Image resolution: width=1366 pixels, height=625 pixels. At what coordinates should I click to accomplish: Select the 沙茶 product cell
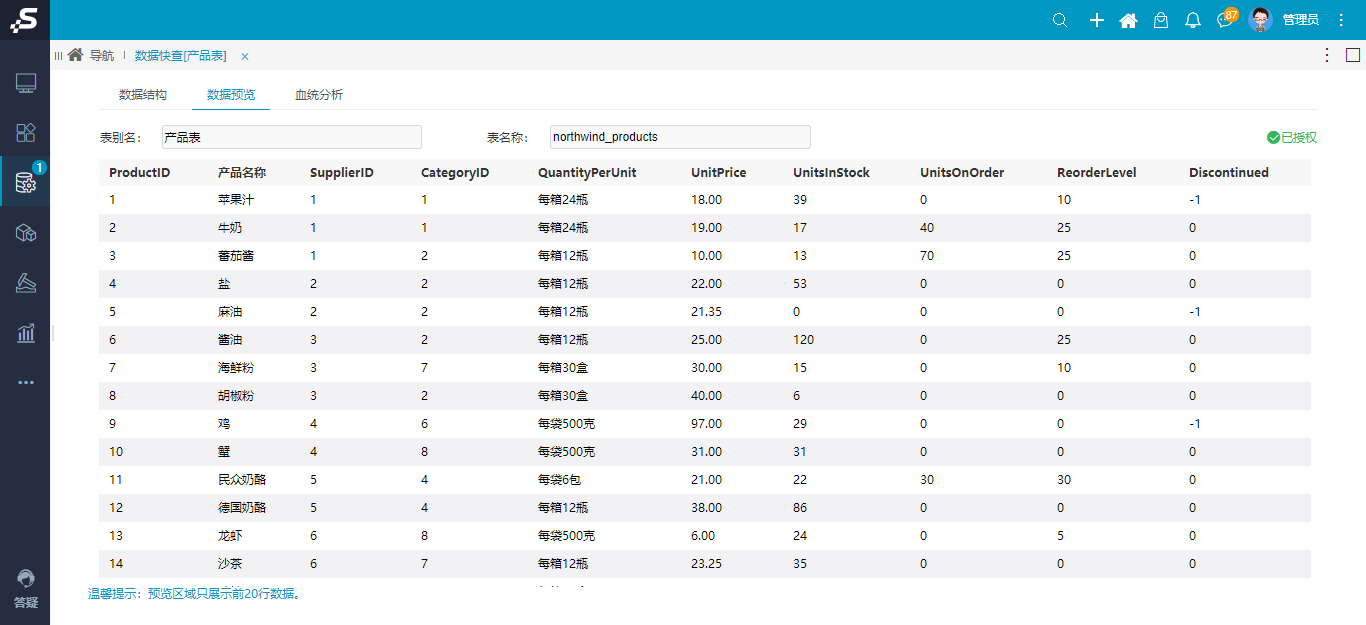point(230,564)
